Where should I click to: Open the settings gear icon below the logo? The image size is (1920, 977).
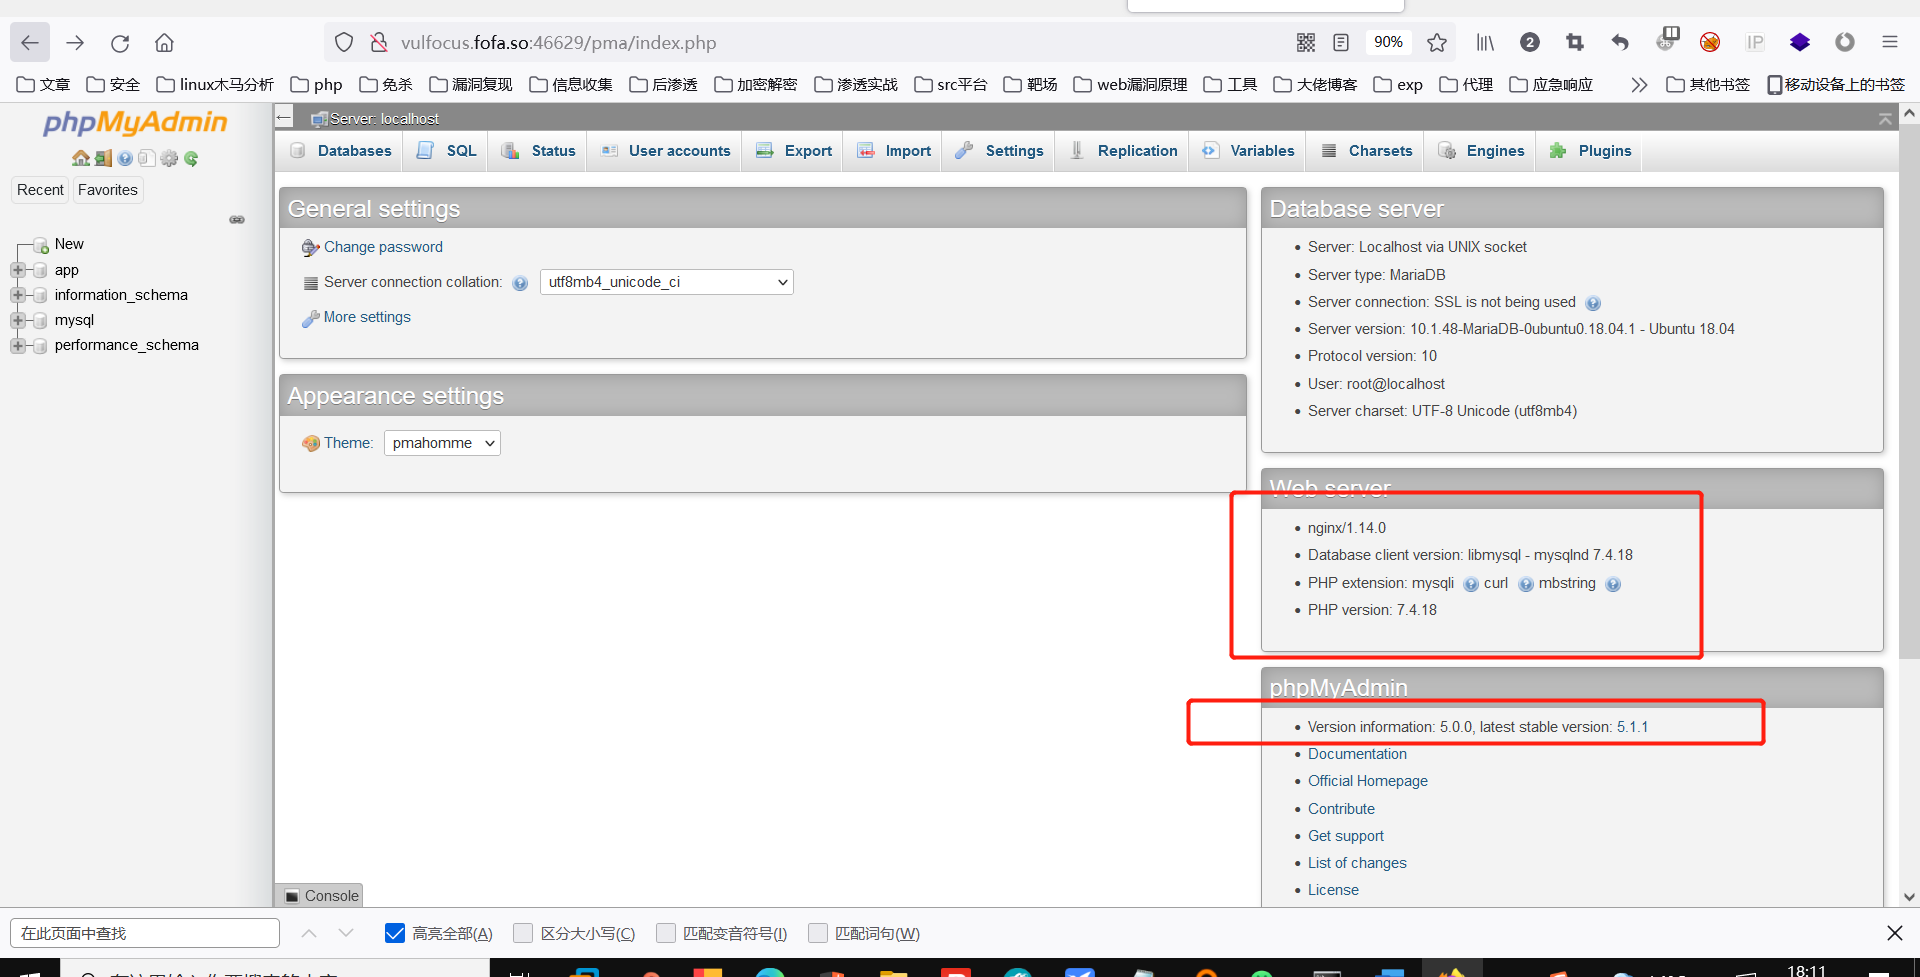(x=169, y=158)
